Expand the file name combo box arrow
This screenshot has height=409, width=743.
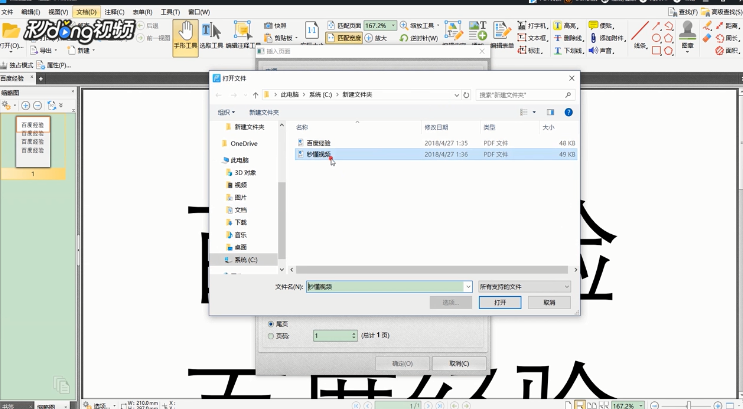(468, 287)
